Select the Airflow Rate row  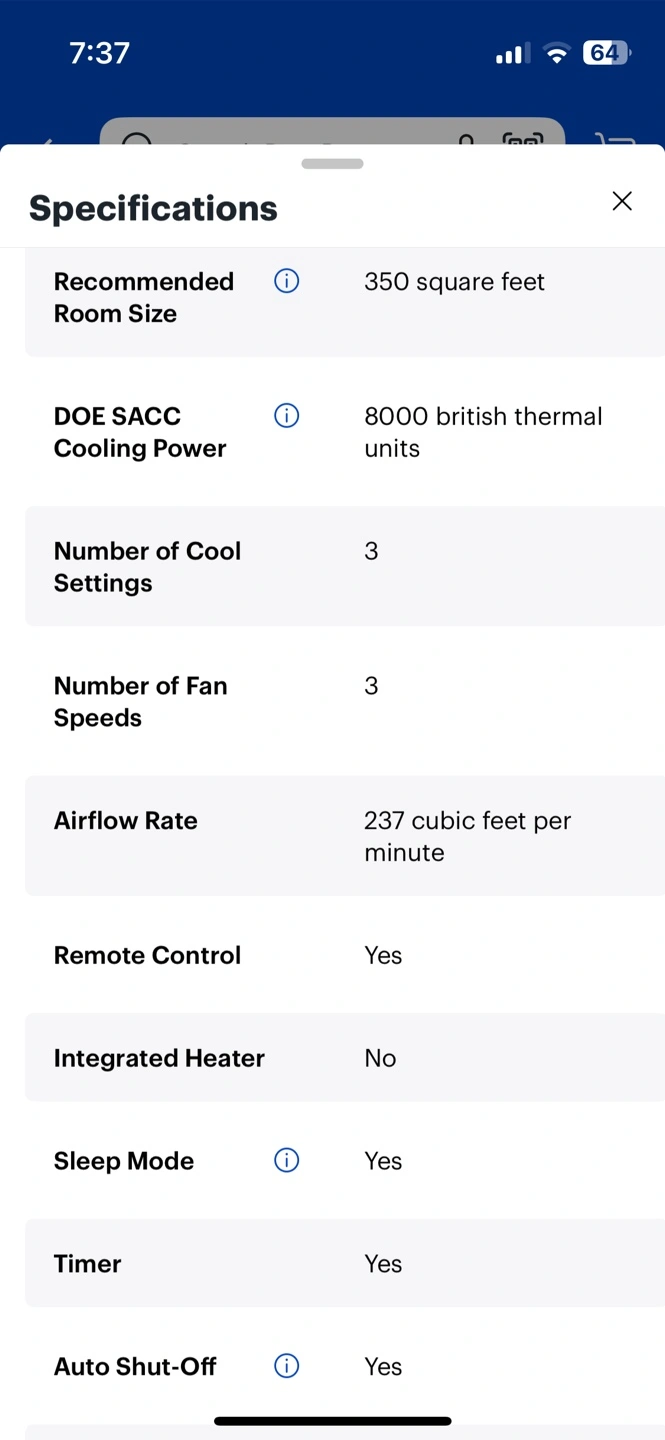(345, 836)
